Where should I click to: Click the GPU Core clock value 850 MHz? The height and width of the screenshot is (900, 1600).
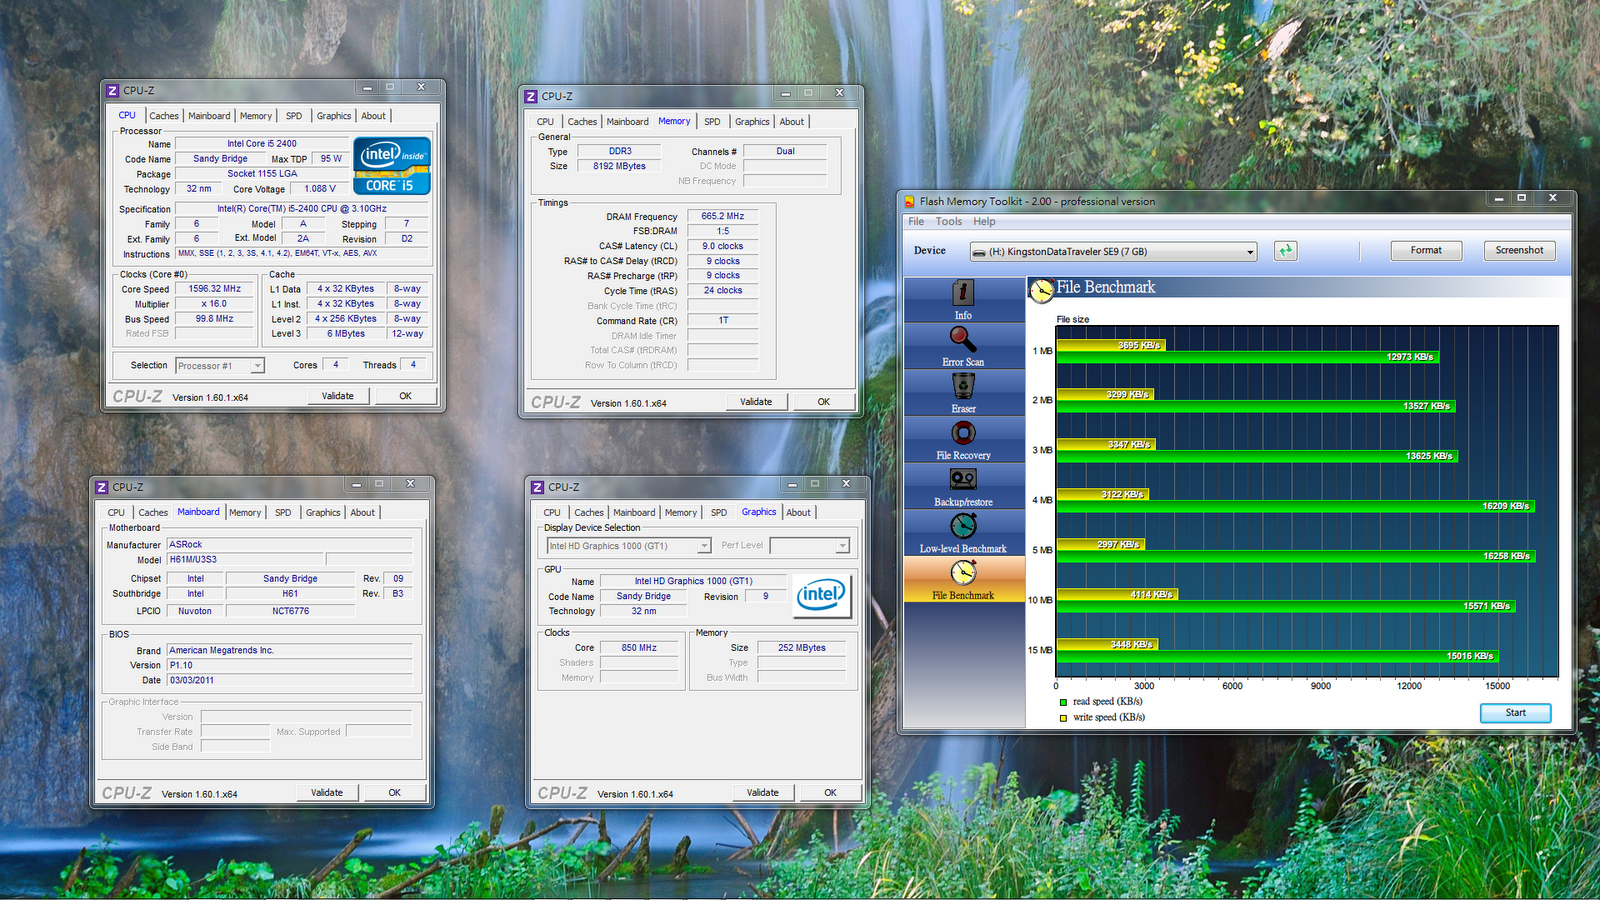point(639,648)
